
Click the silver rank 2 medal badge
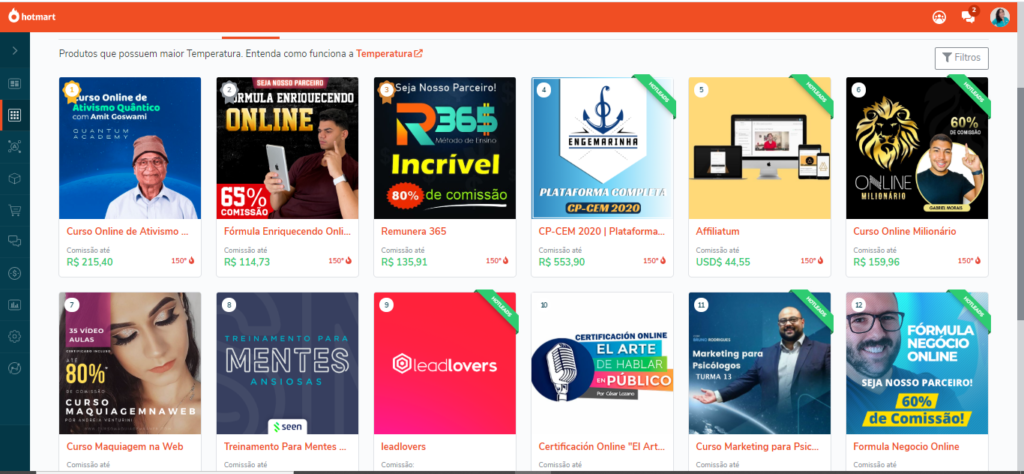pyautogui.click(x=229, y=91)
